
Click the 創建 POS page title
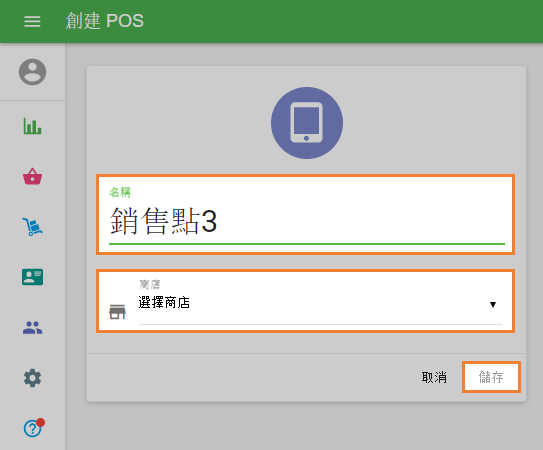click(105, 21)
